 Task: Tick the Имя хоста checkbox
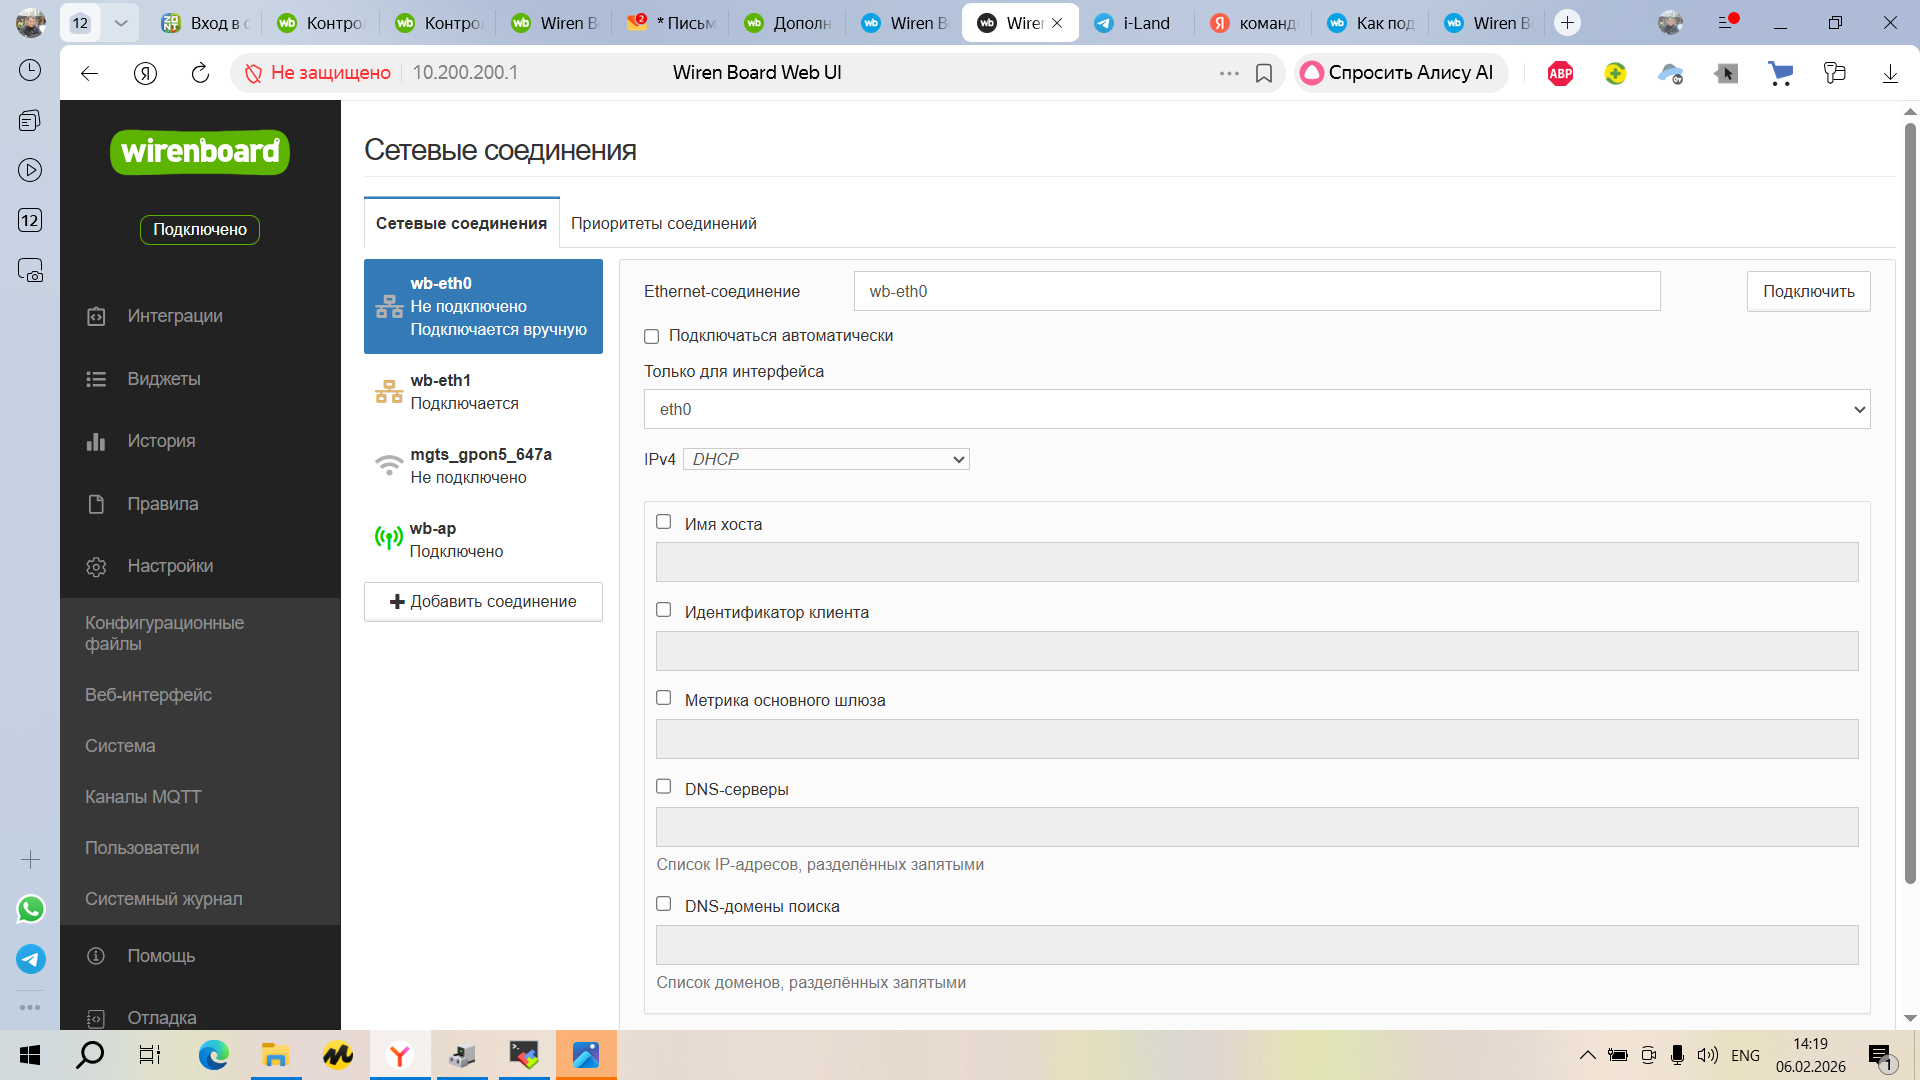tap(664, 522)
